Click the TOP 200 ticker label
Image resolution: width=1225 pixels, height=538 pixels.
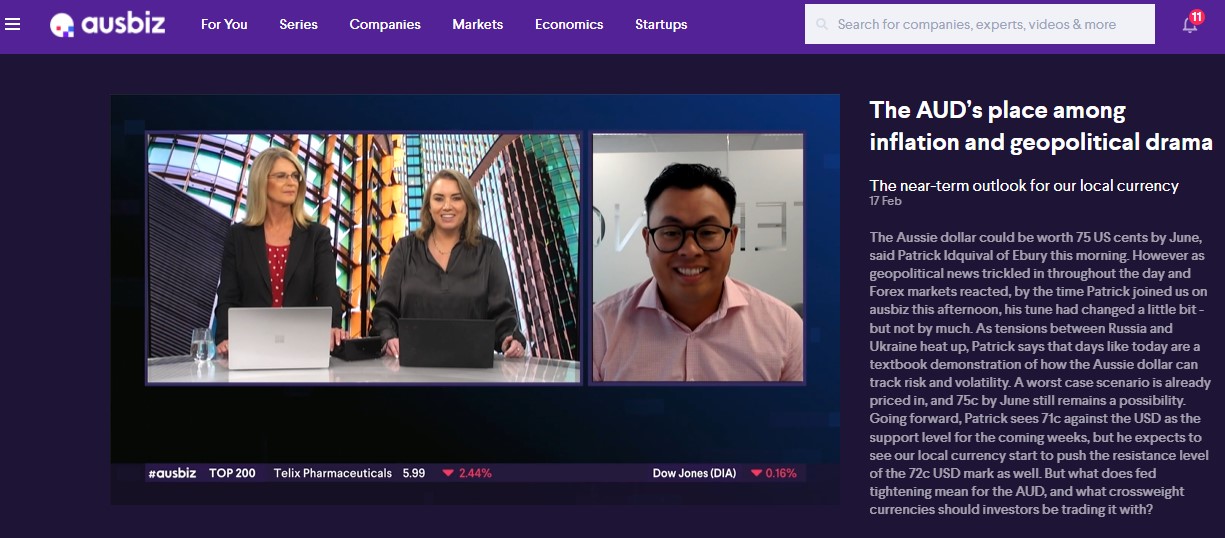point(232,473)
